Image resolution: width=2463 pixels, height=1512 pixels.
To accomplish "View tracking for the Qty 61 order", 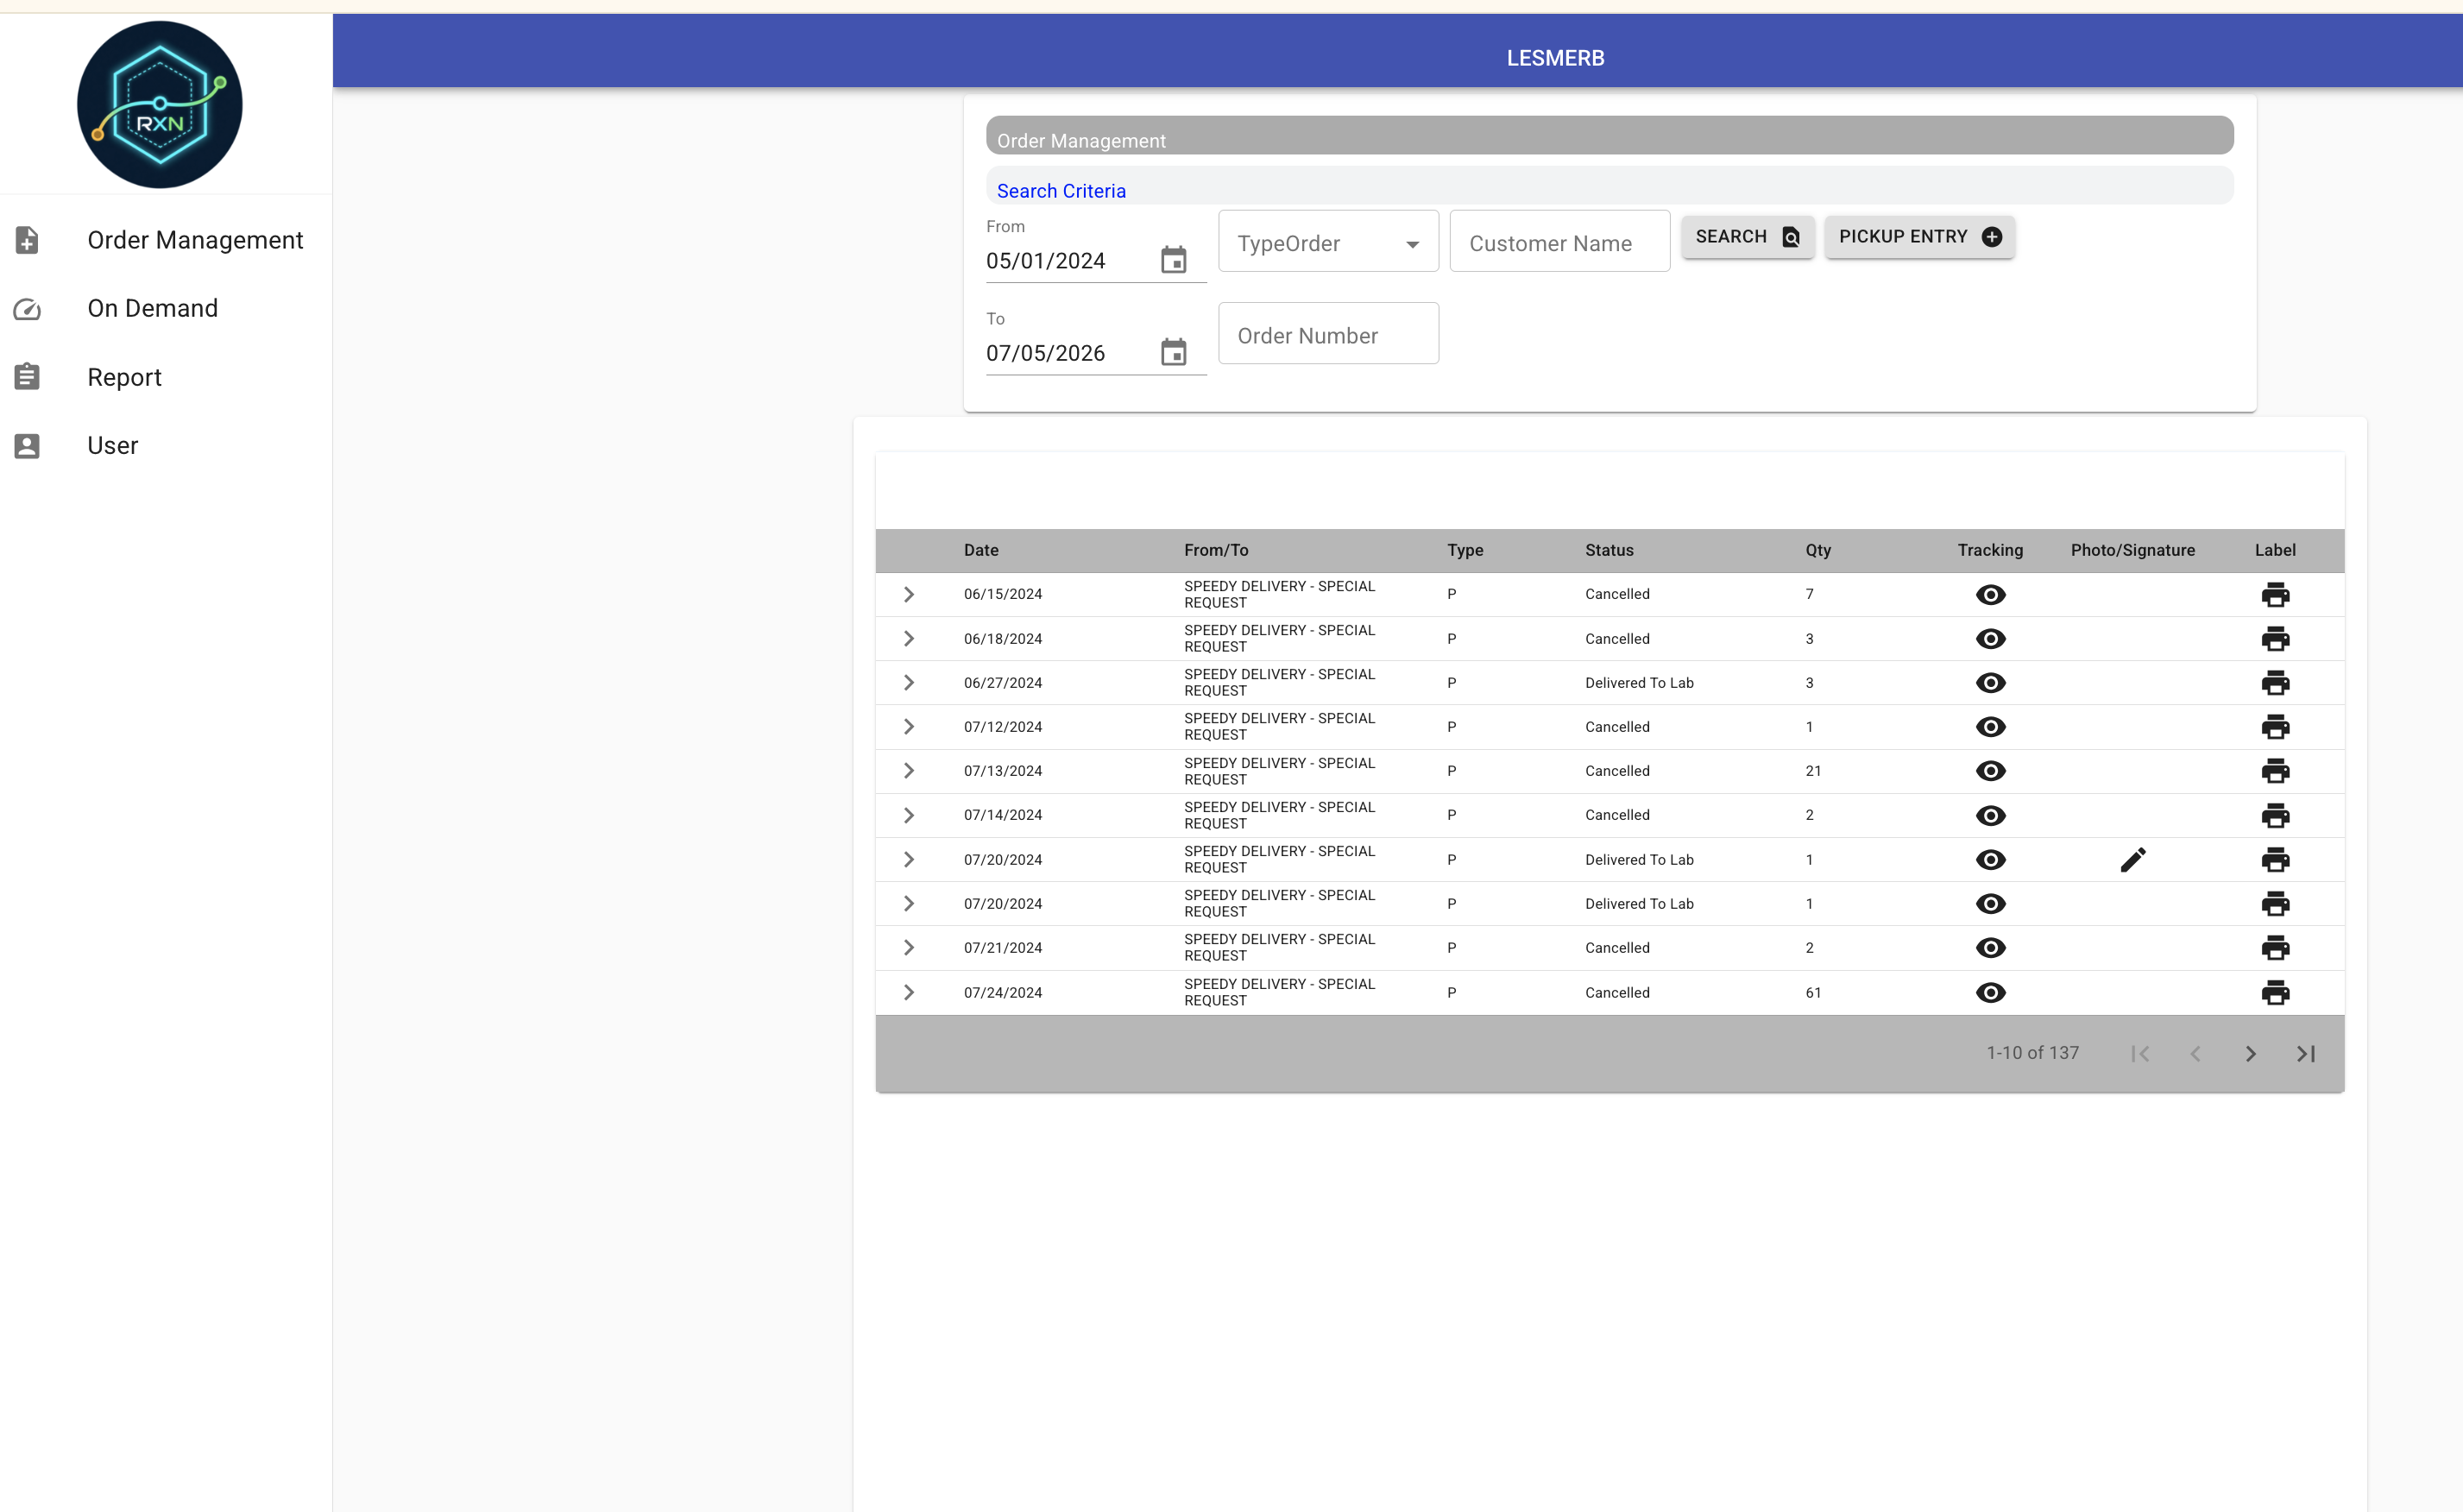I will (x=1990, y=993).
